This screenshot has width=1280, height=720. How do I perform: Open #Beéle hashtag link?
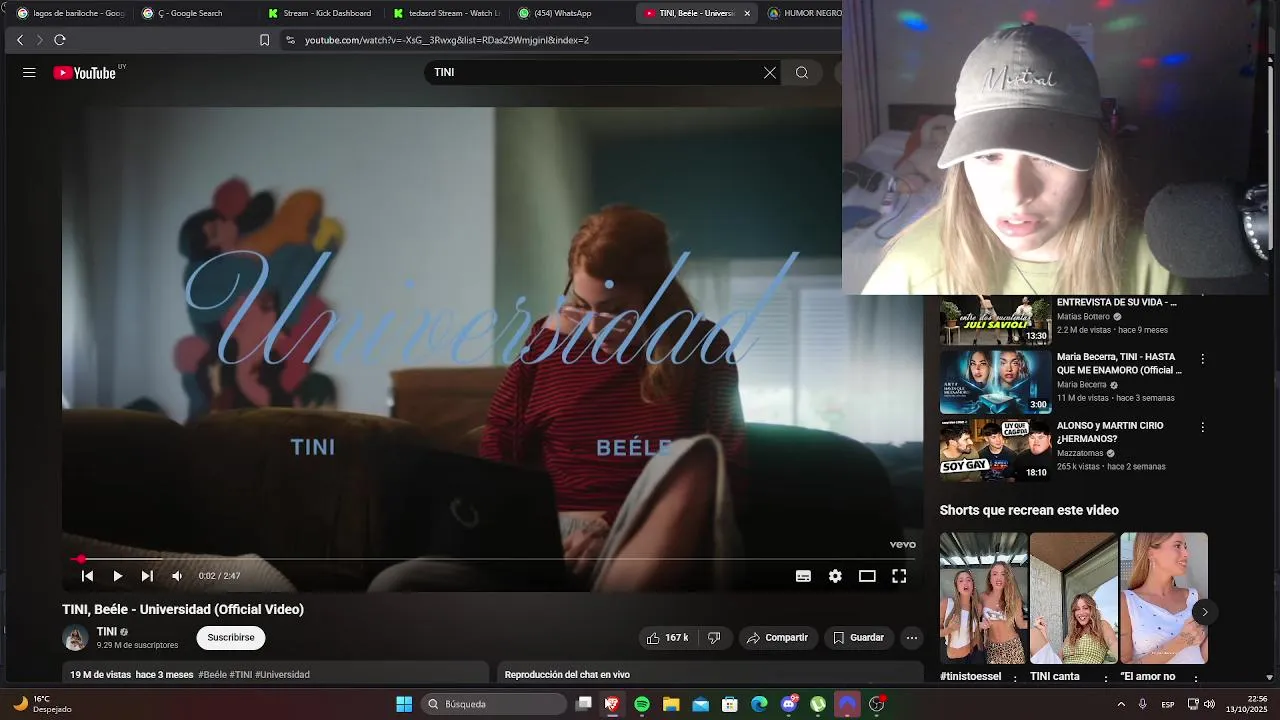(x=212, y=675)
